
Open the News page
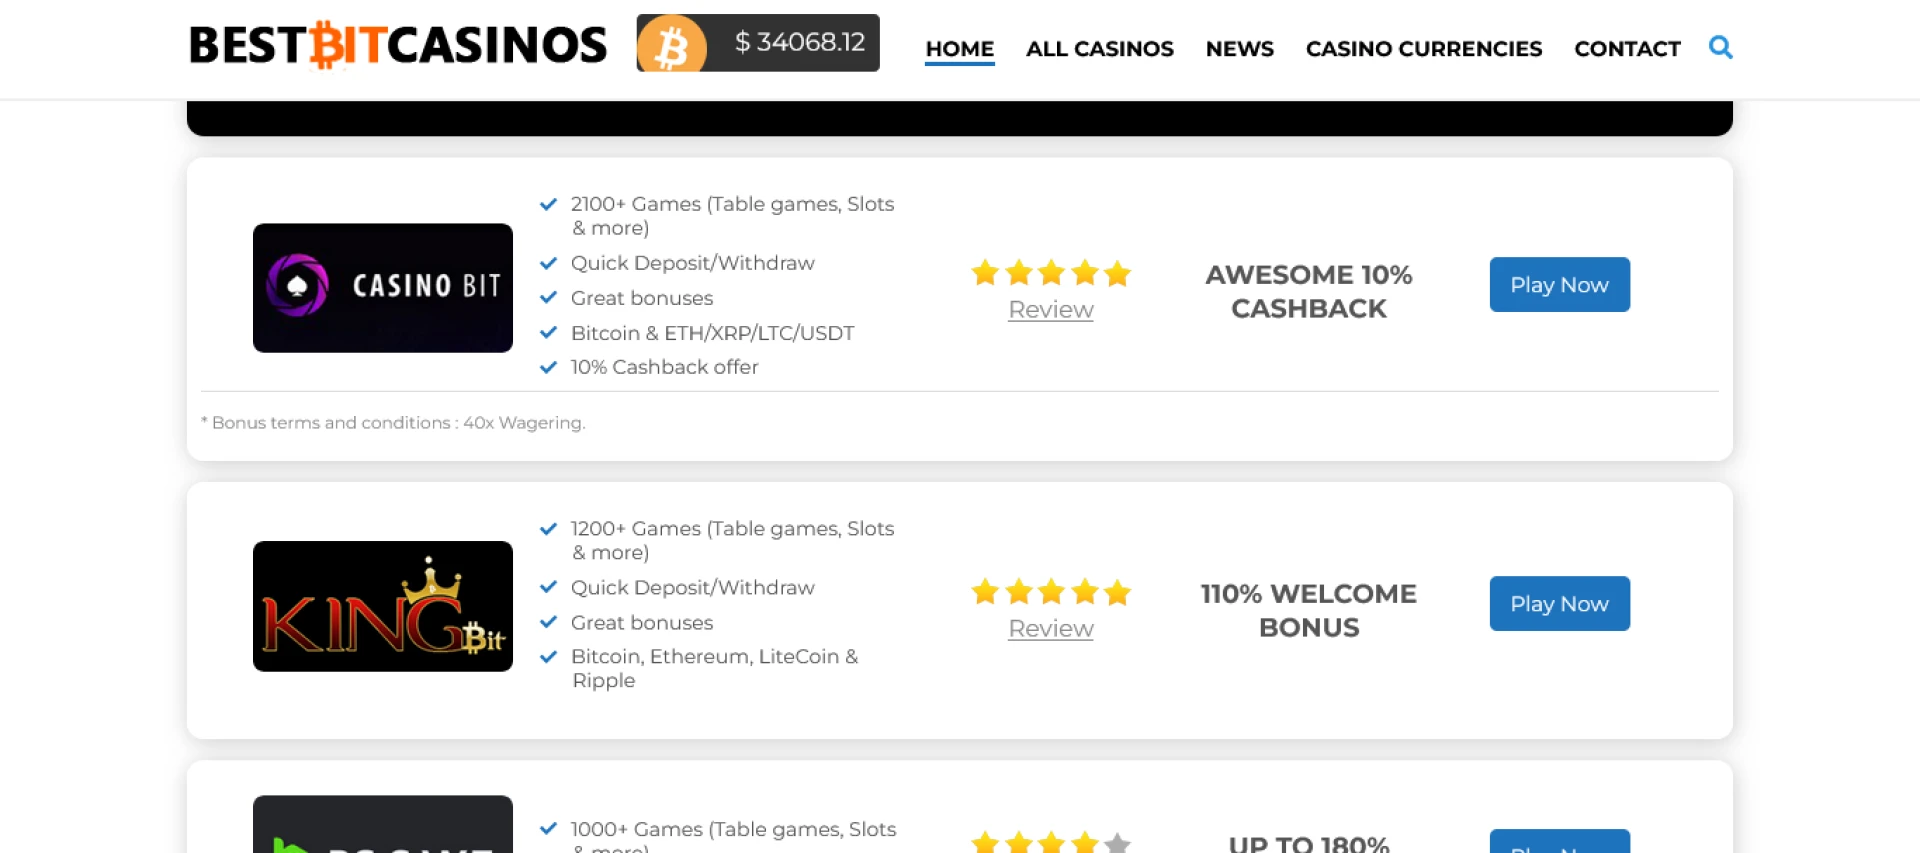click(x=1239, y=48)
